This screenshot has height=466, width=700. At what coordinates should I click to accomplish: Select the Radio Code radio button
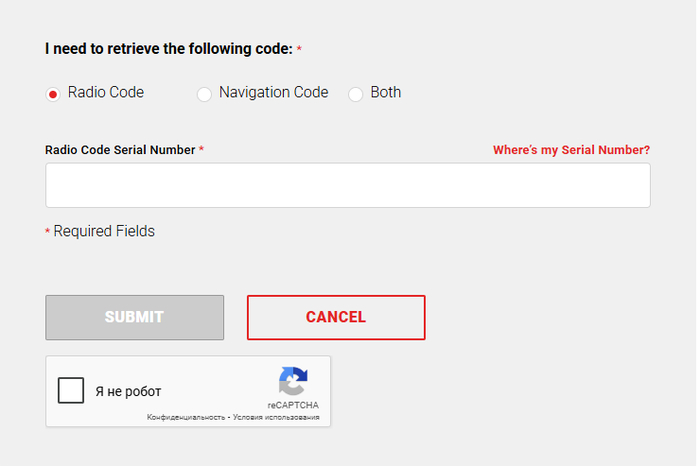[53, 94]
